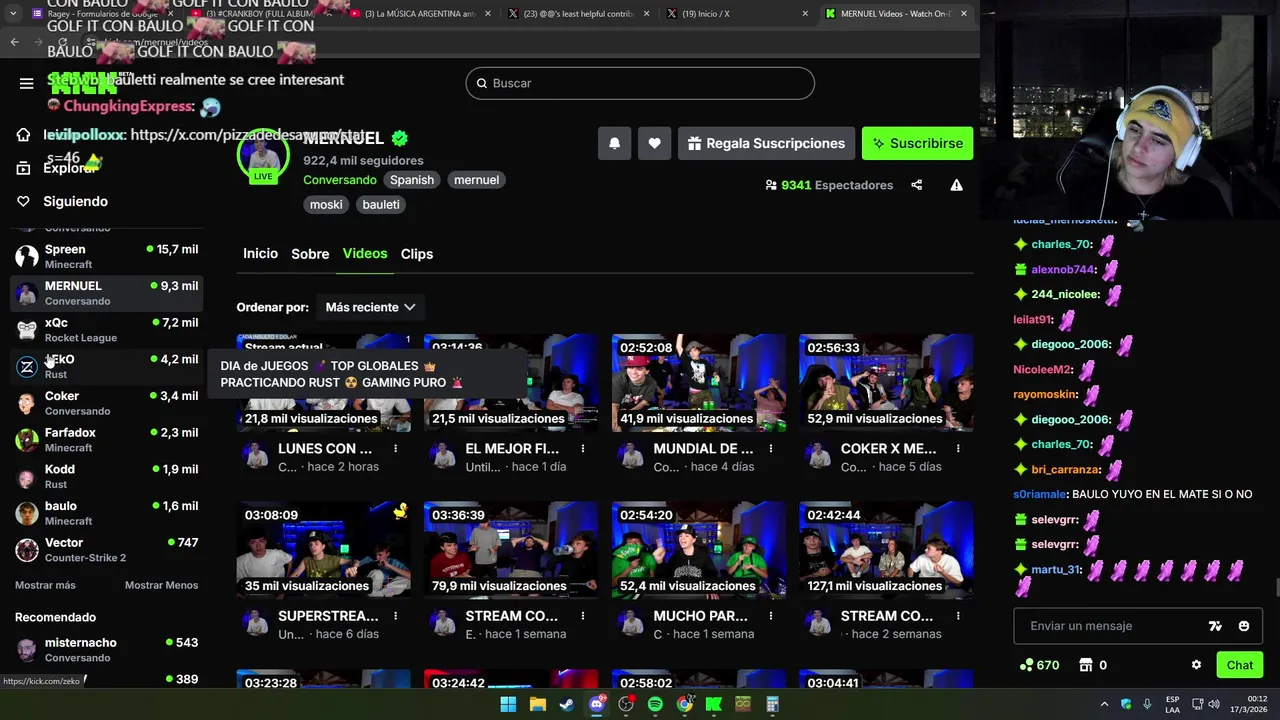Open options menu for COKER X ME video

[958, 449]
